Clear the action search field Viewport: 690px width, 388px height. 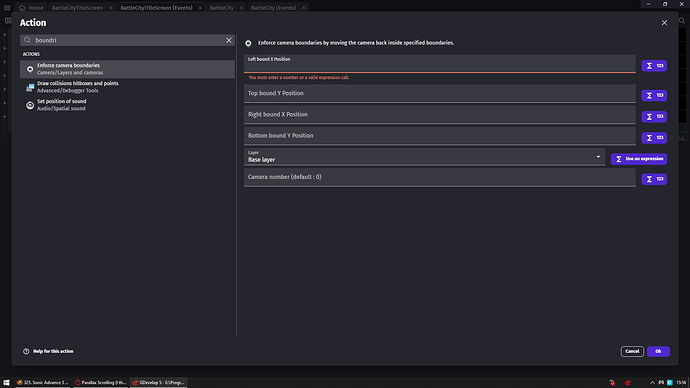[x=229, y=40]
